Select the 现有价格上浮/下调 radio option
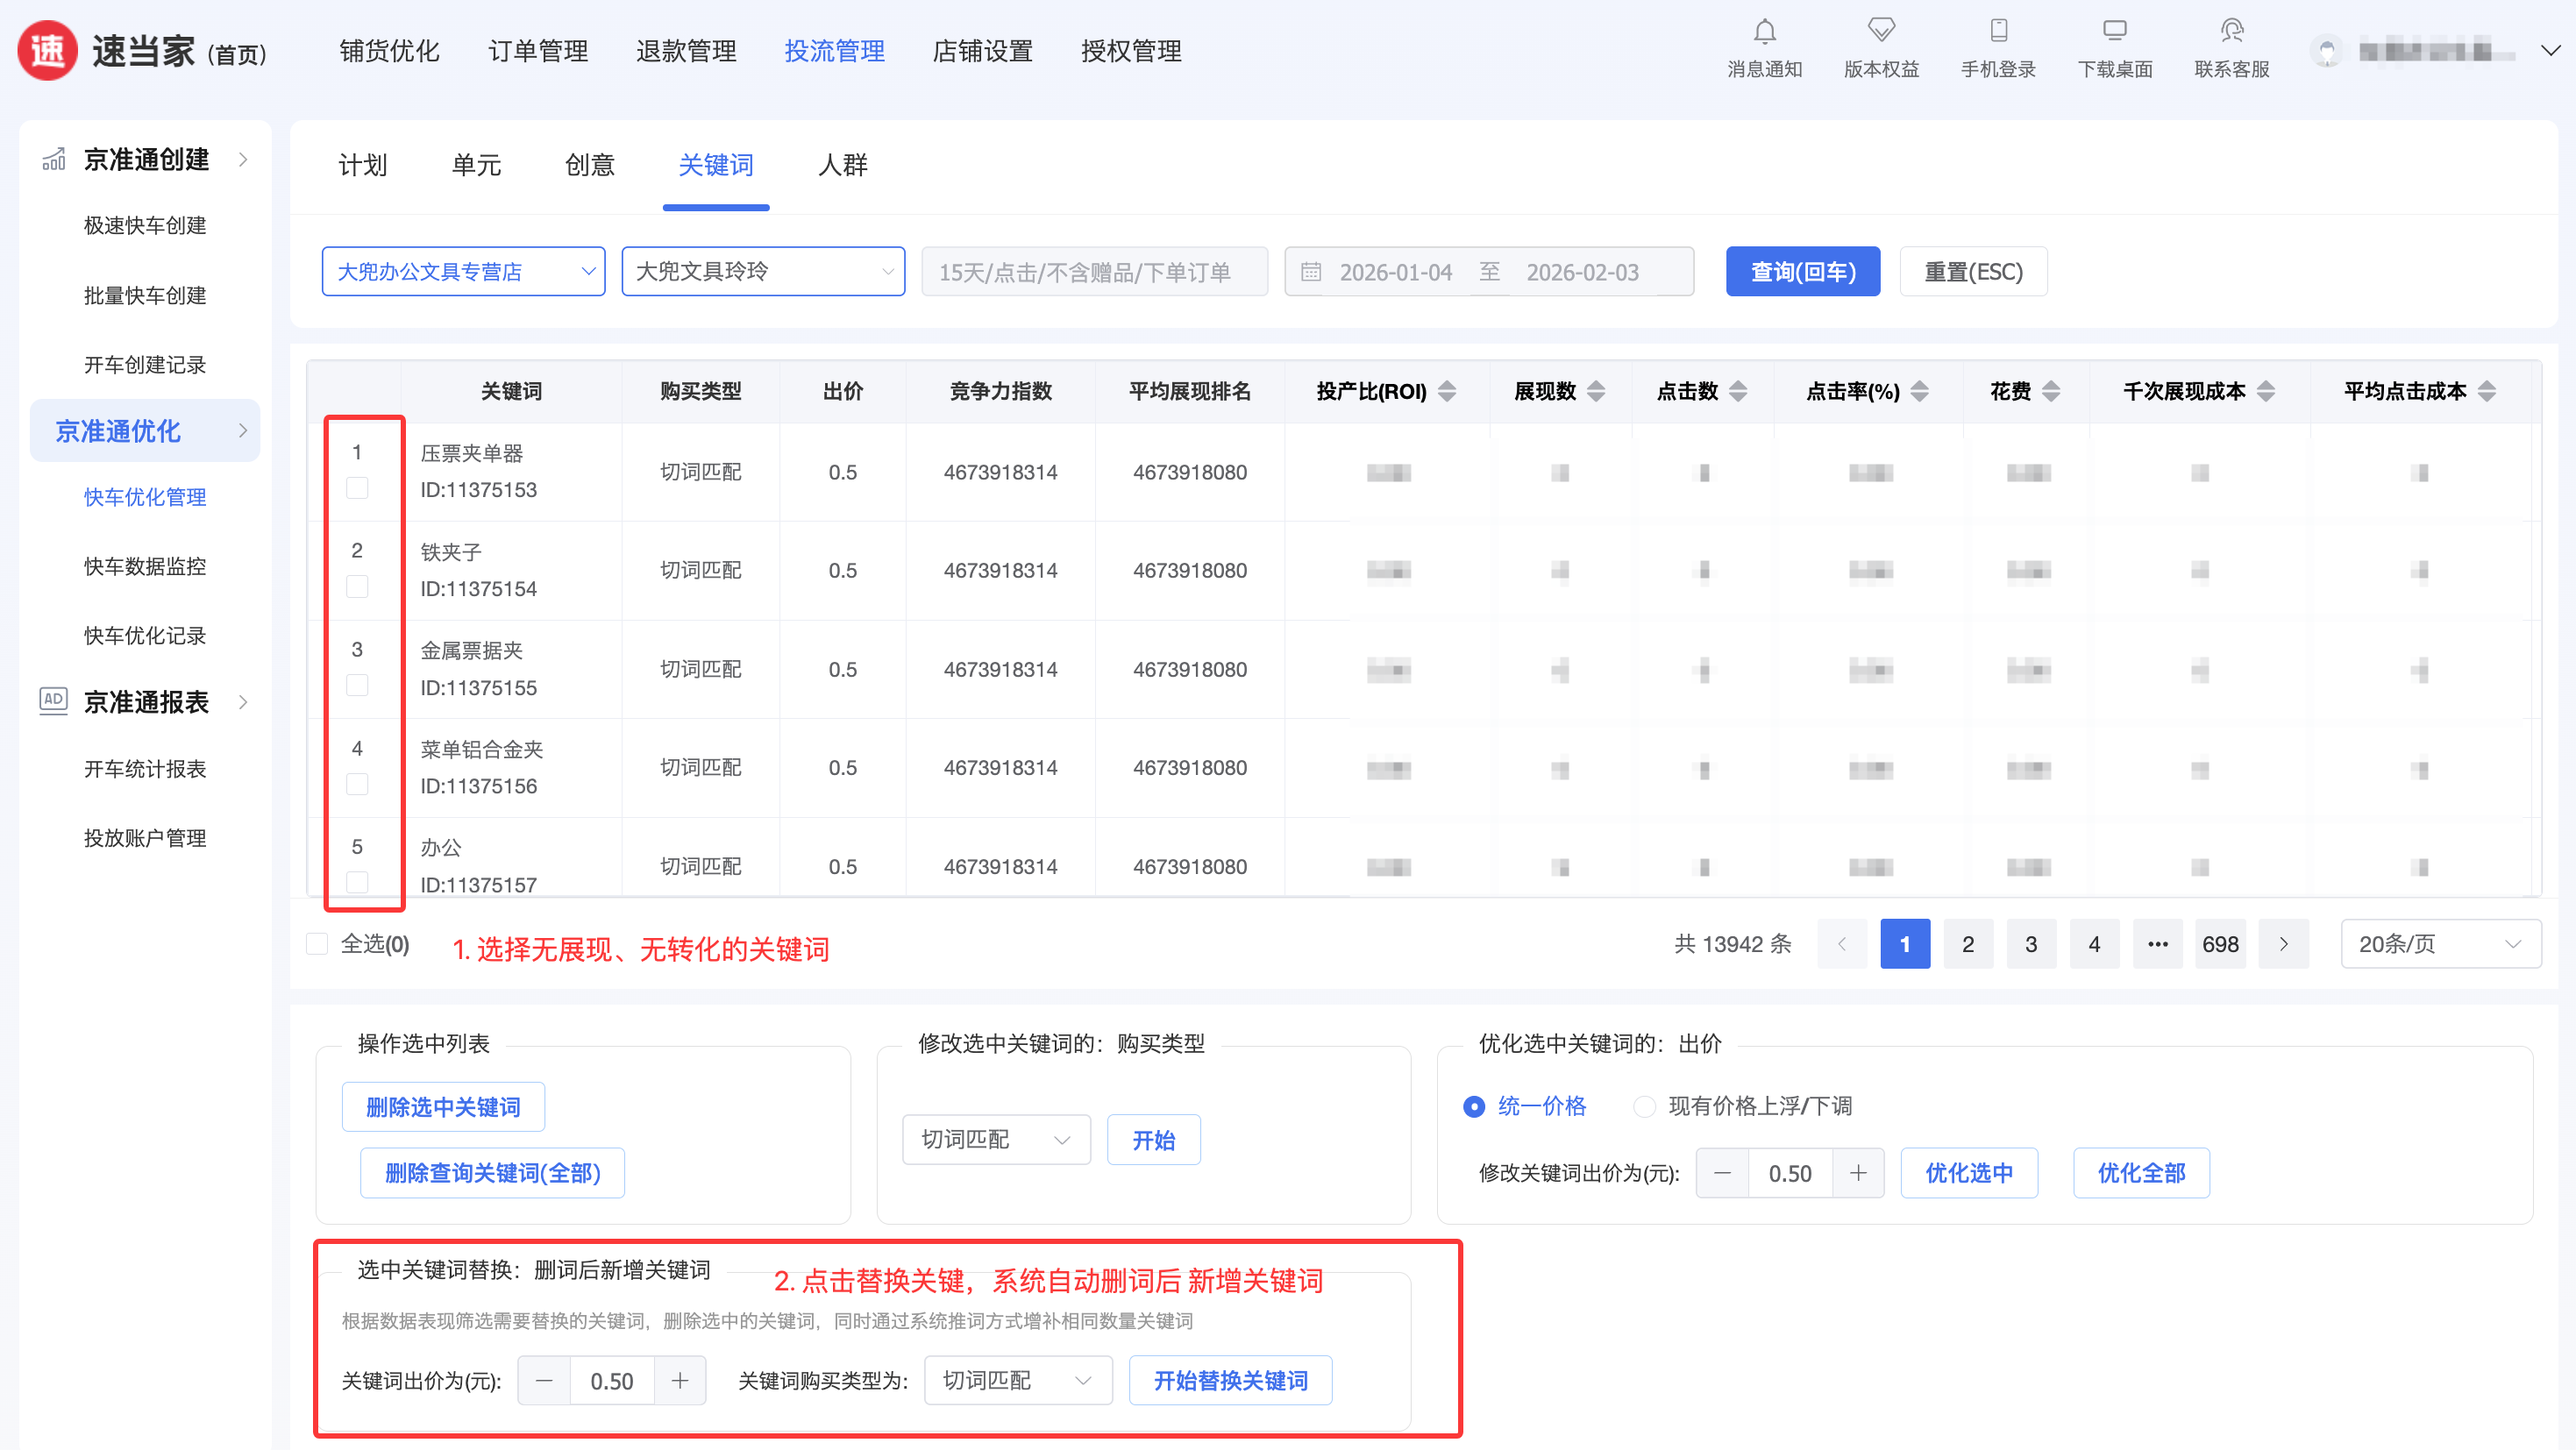Screen dimensions: 2576x1450 [x=1643, y=1106]
